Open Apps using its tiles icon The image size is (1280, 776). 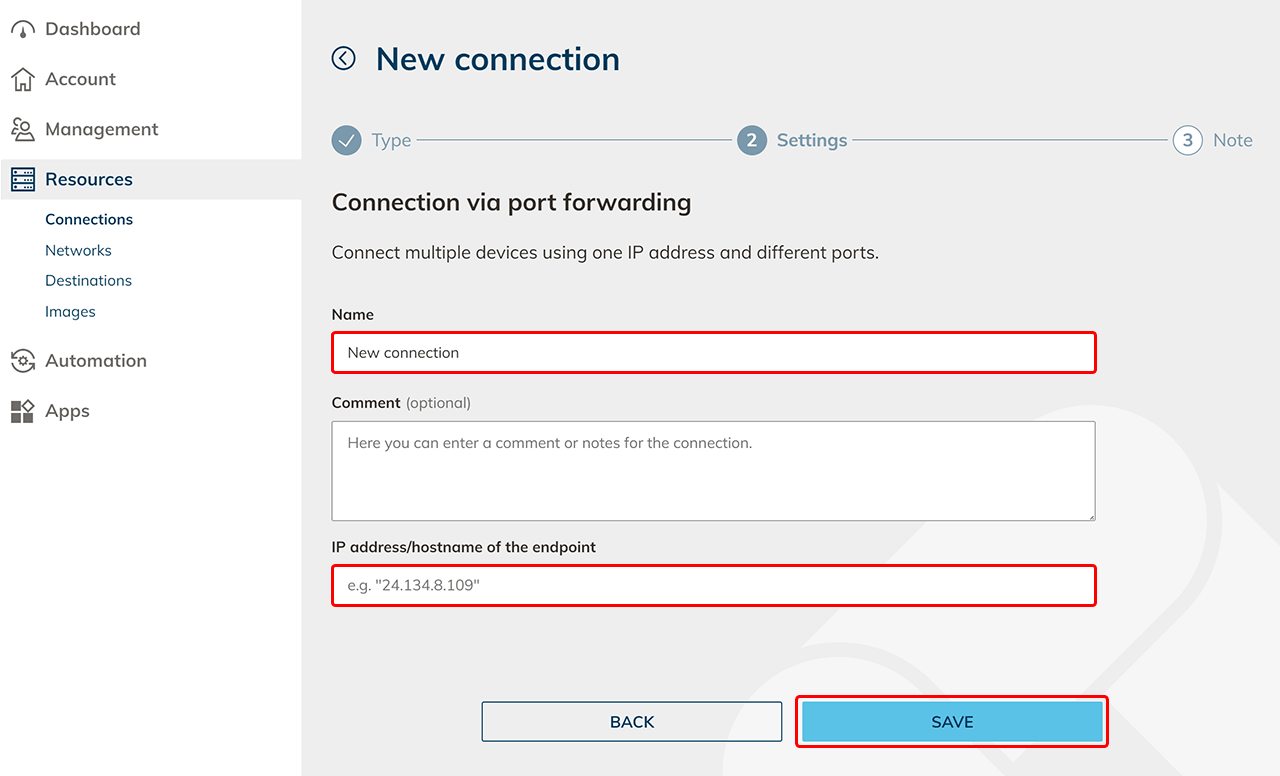point(22,411)
